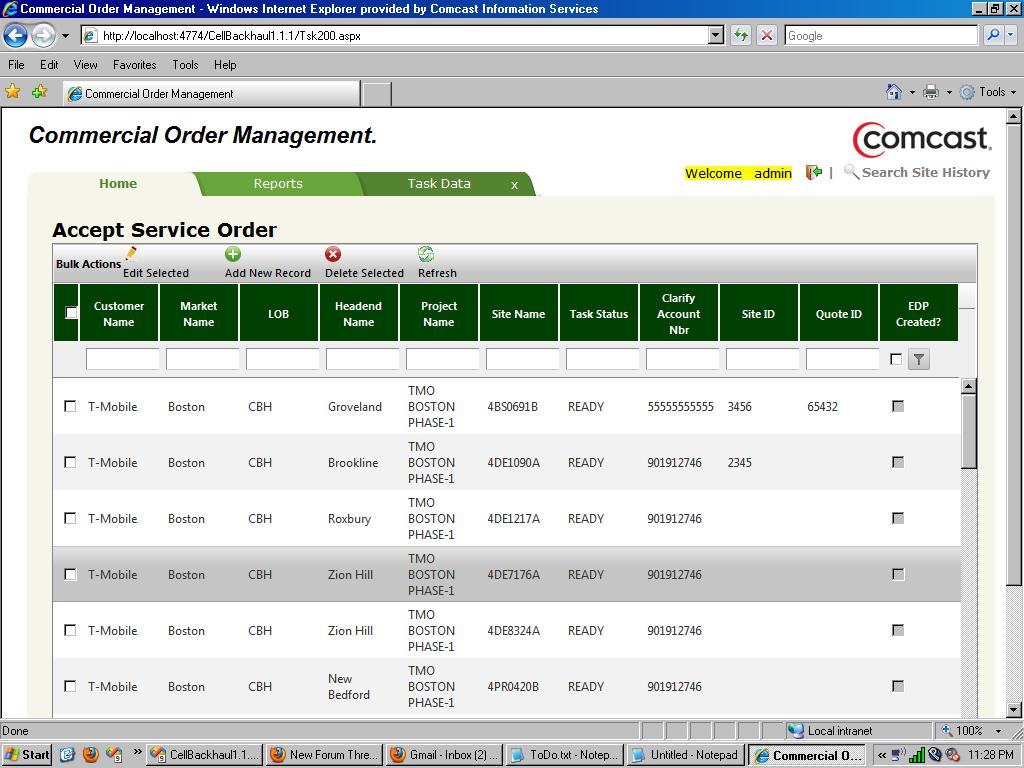Image resolution: width=1024 pixels, height=768 pixels.
Task: Click Firefox icon in quick launch
Action: 91,754
